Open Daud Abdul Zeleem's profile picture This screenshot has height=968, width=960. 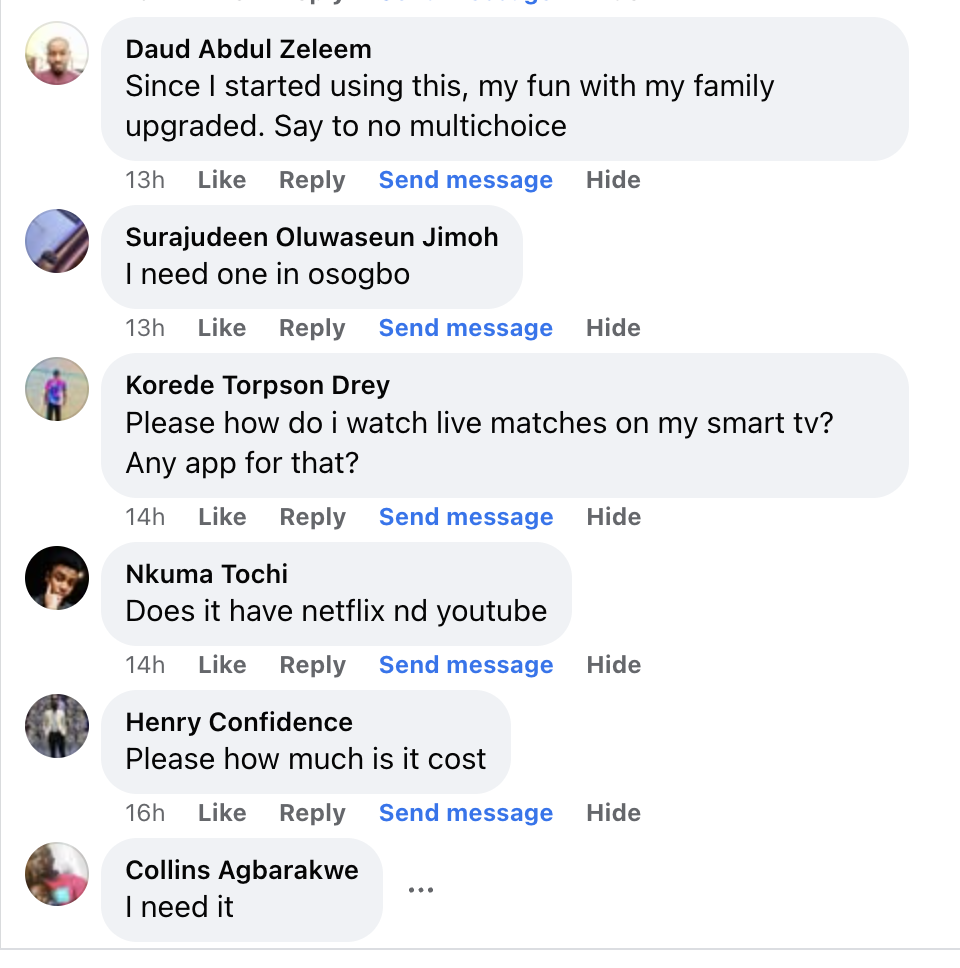point(57,53)
